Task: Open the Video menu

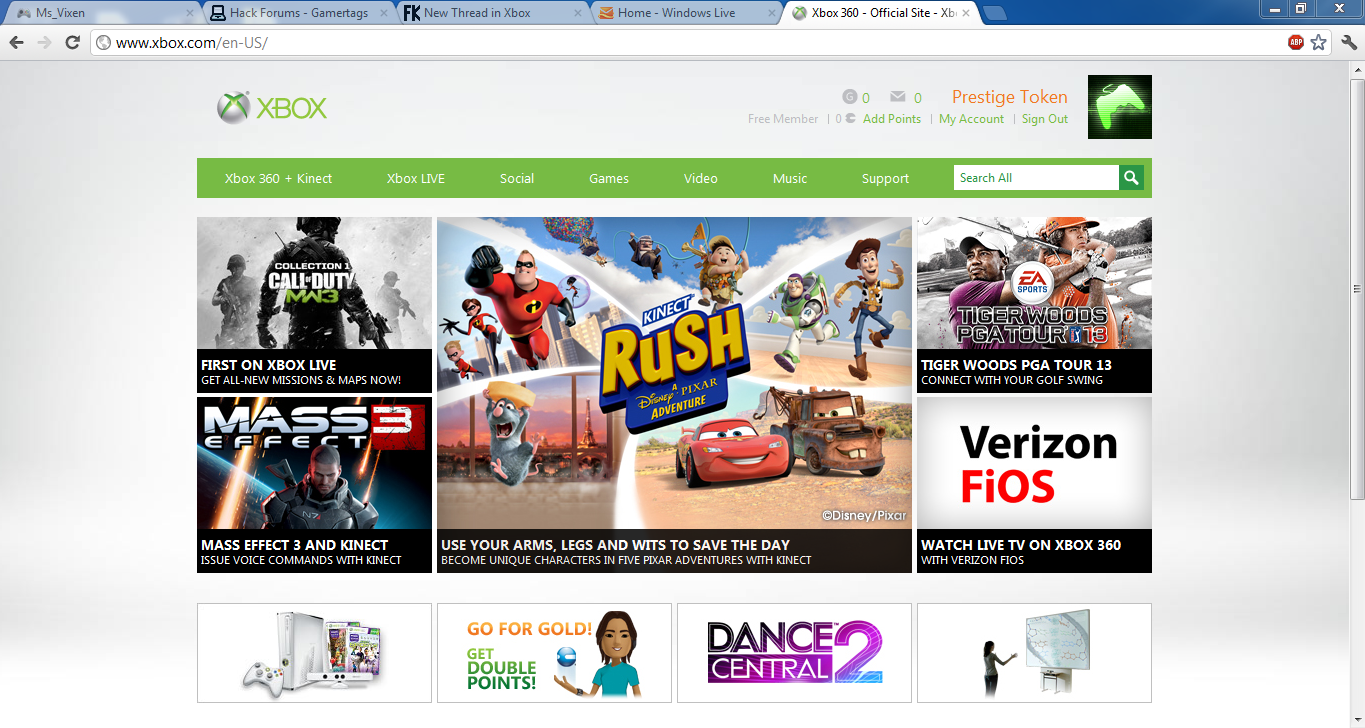Action: pyautogui.click(x=701, y=178)
